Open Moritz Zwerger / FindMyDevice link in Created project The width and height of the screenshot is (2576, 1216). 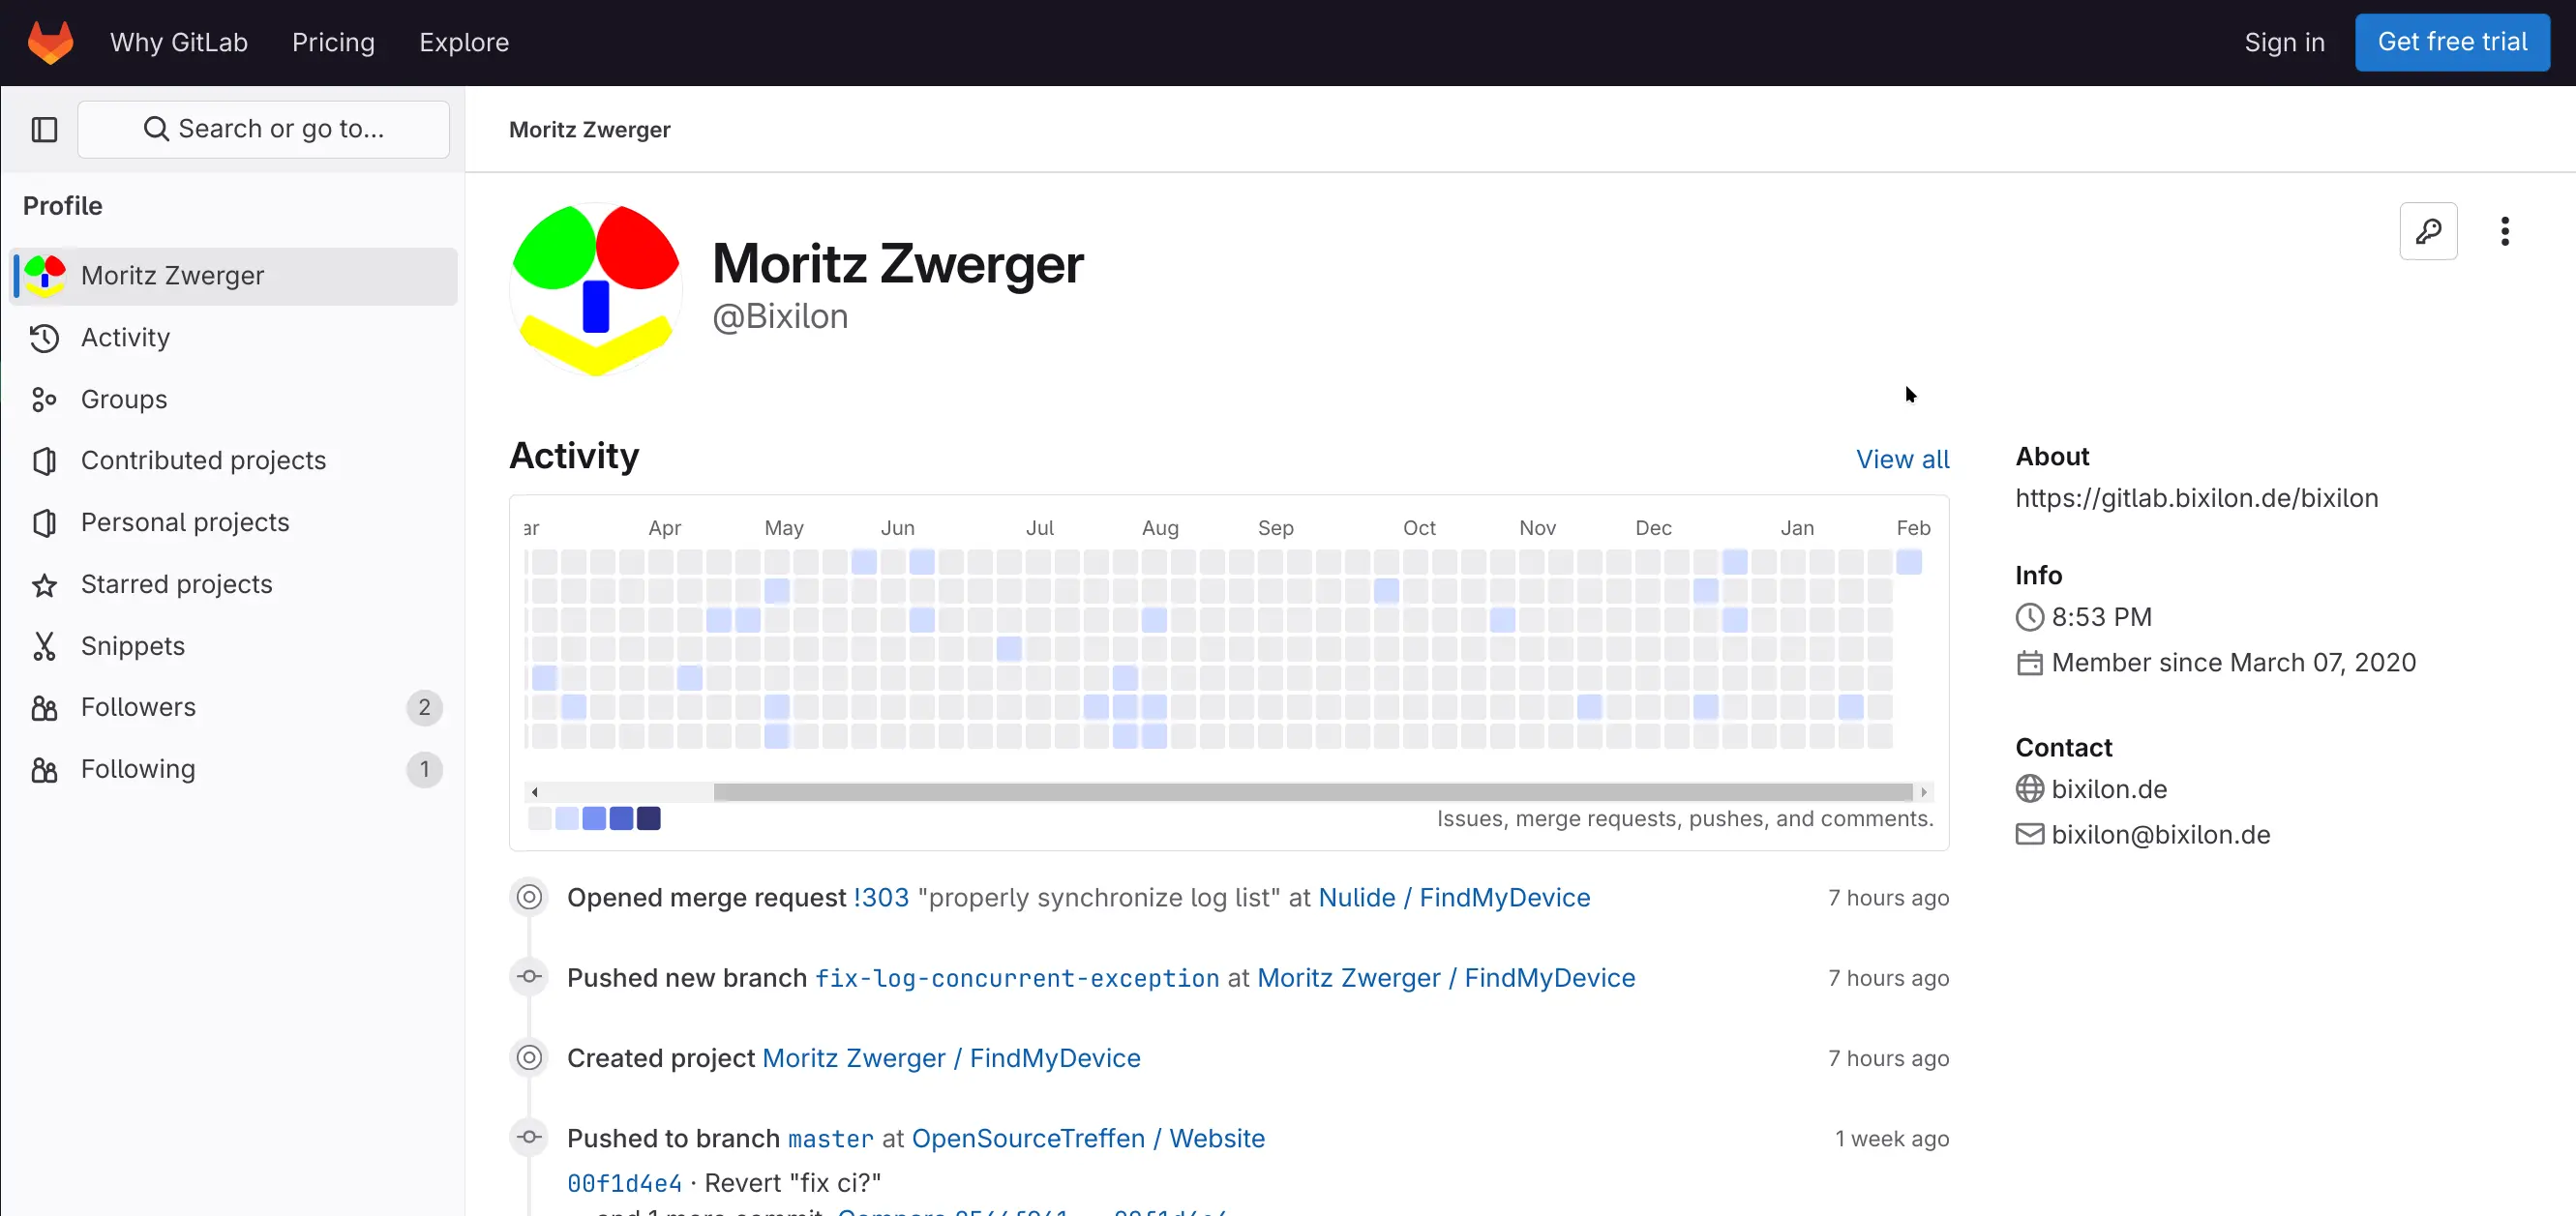951,1058
